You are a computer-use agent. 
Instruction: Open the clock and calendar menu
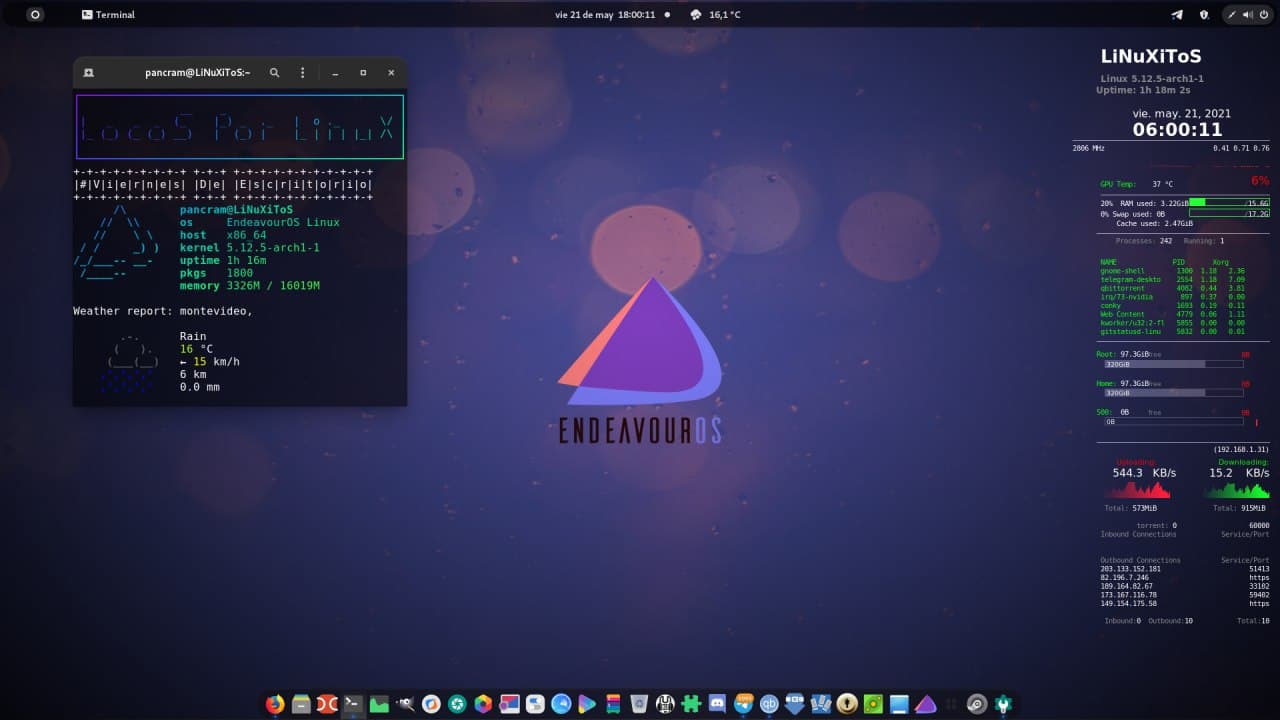point(605,15)
